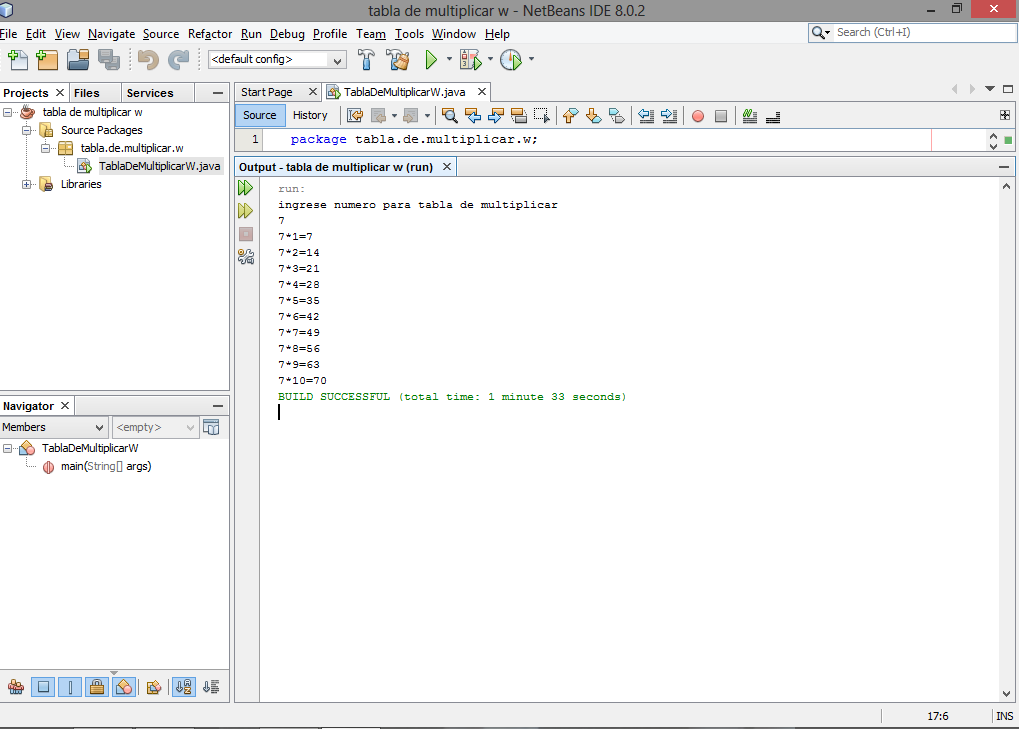The width and height of the screenshot is (1019, 729).
Task: Open Find with the magnifier icon in editor toolbar
Action: coord(450,115)
